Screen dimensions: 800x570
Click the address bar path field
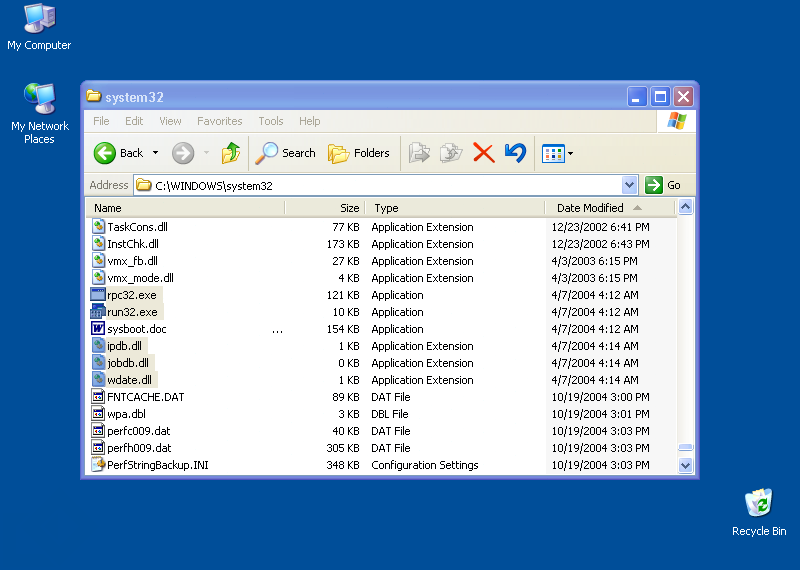[378, 185]
